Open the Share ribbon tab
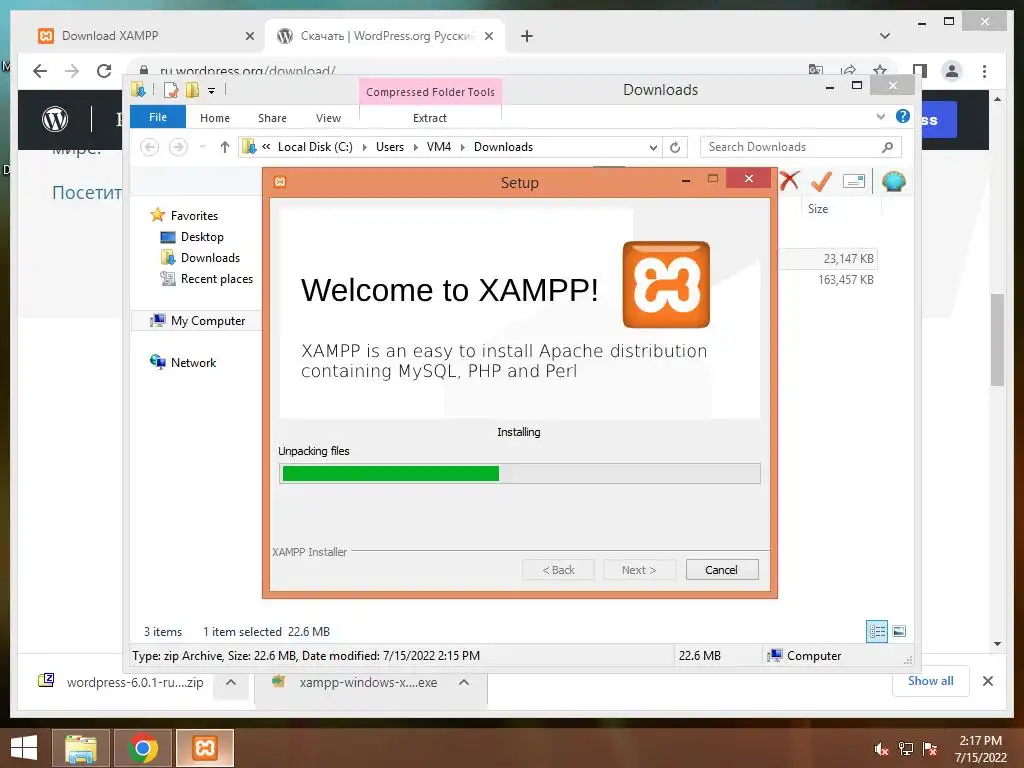The width and height of the screenshot is (1024, 768). click(x=272, y=118)
